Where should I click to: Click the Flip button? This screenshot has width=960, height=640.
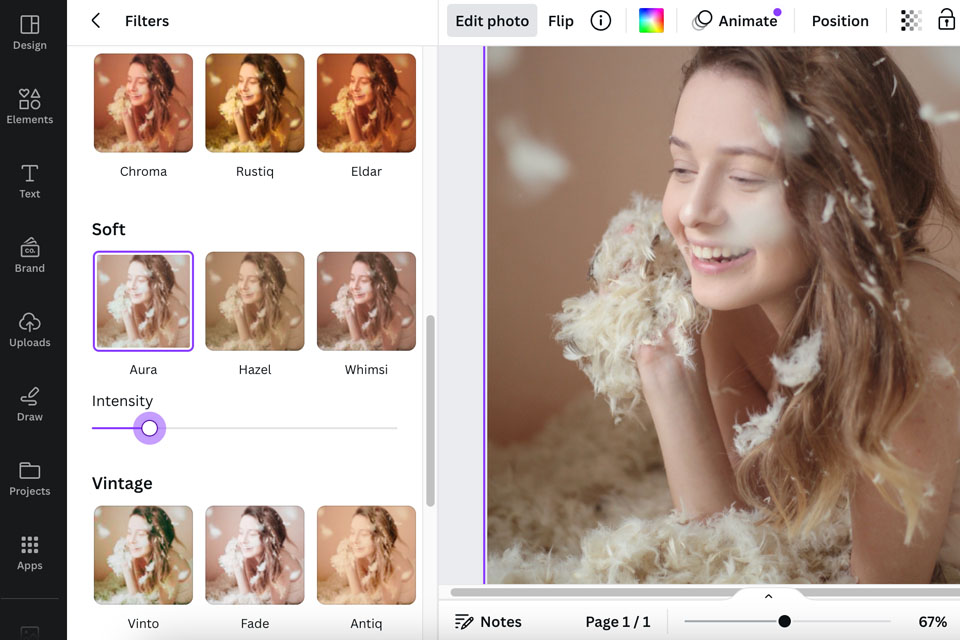point(560,21)
